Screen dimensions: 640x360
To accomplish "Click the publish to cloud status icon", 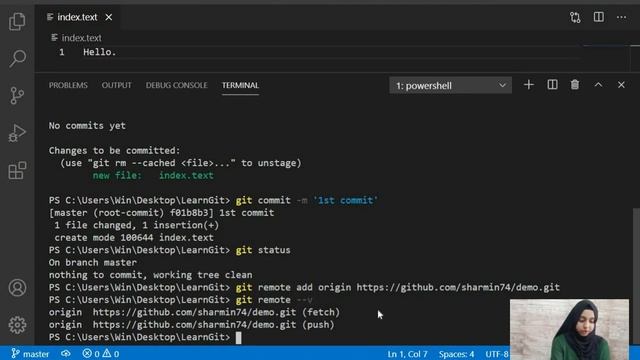I will [x=66, y=353].
